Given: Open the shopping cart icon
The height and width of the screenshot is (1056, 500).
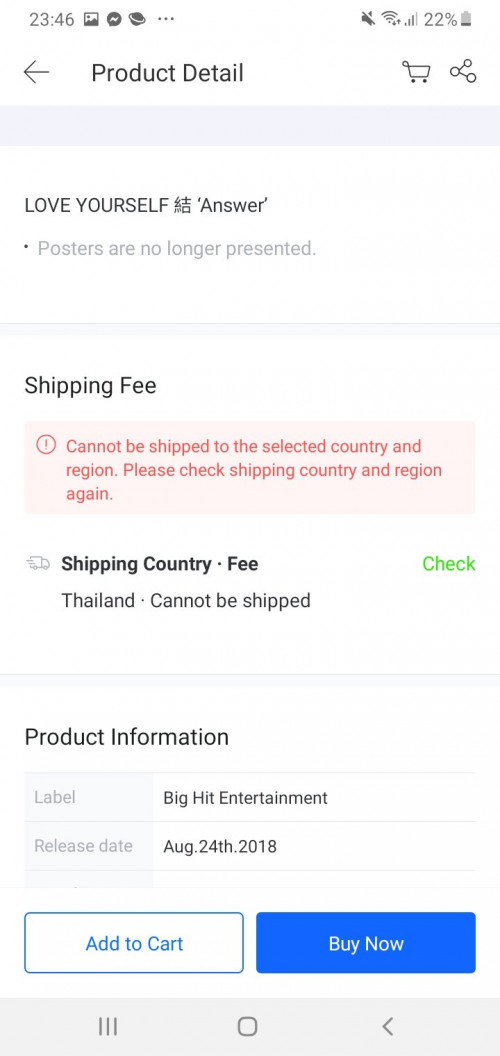Looking at the screenshot, I should (416, 71).
